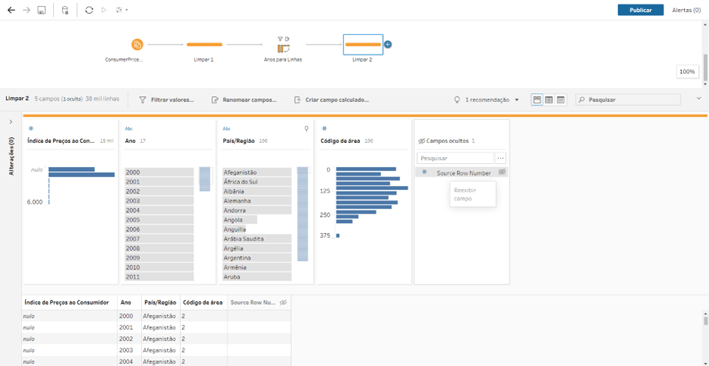Click the 100% zoom level box

pos(687,71)
